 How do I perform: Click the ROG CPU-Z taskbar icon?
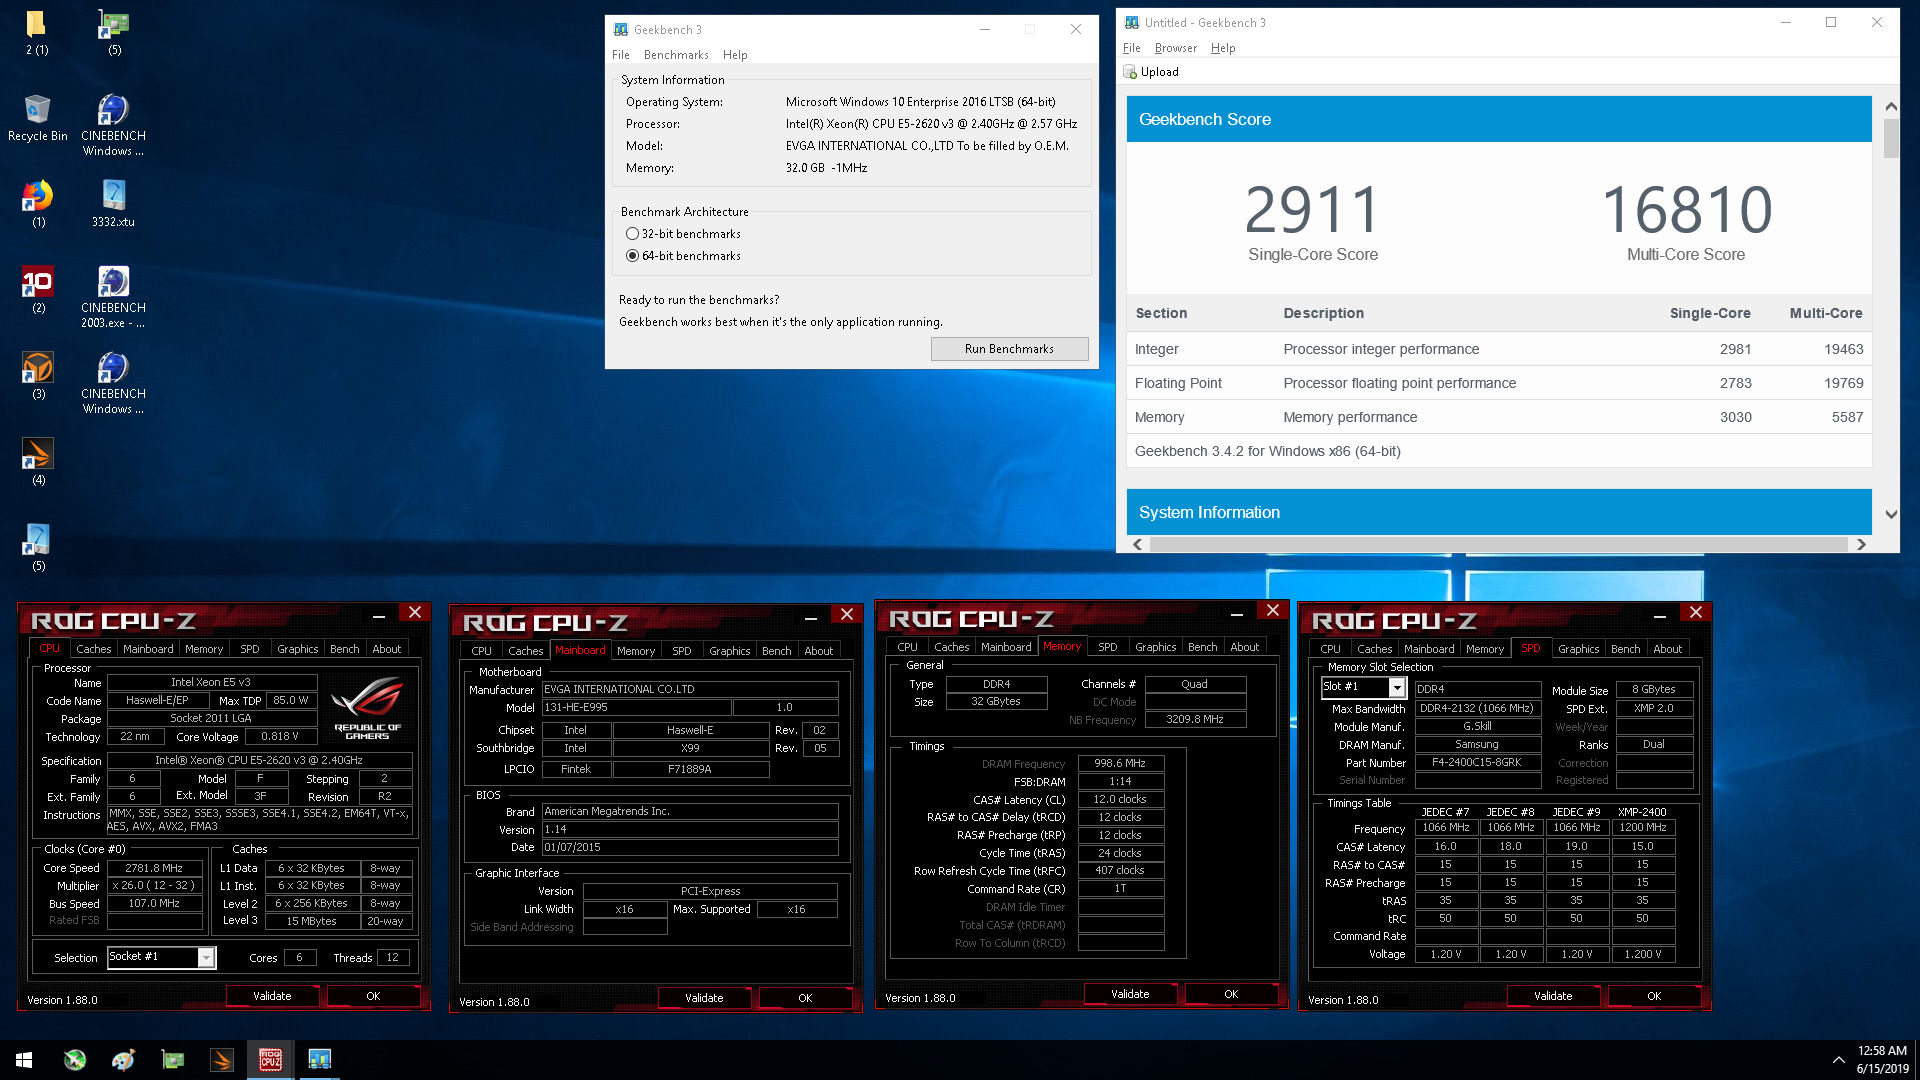pyautogui.click(x=271, y=1060)
